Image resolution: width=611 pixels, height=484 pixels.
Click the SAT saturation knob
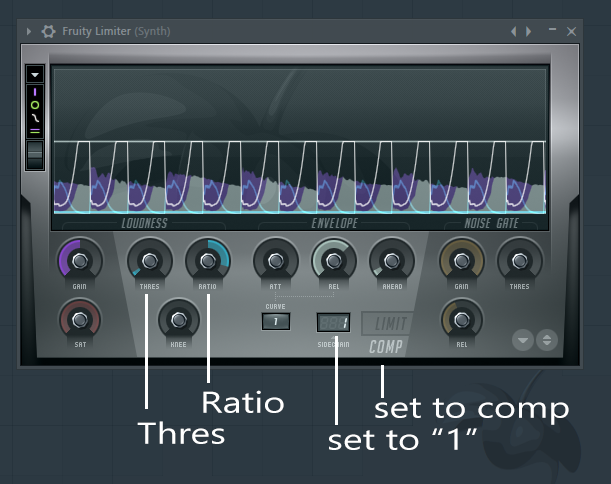pyautogui.click(x=80, y=320)
